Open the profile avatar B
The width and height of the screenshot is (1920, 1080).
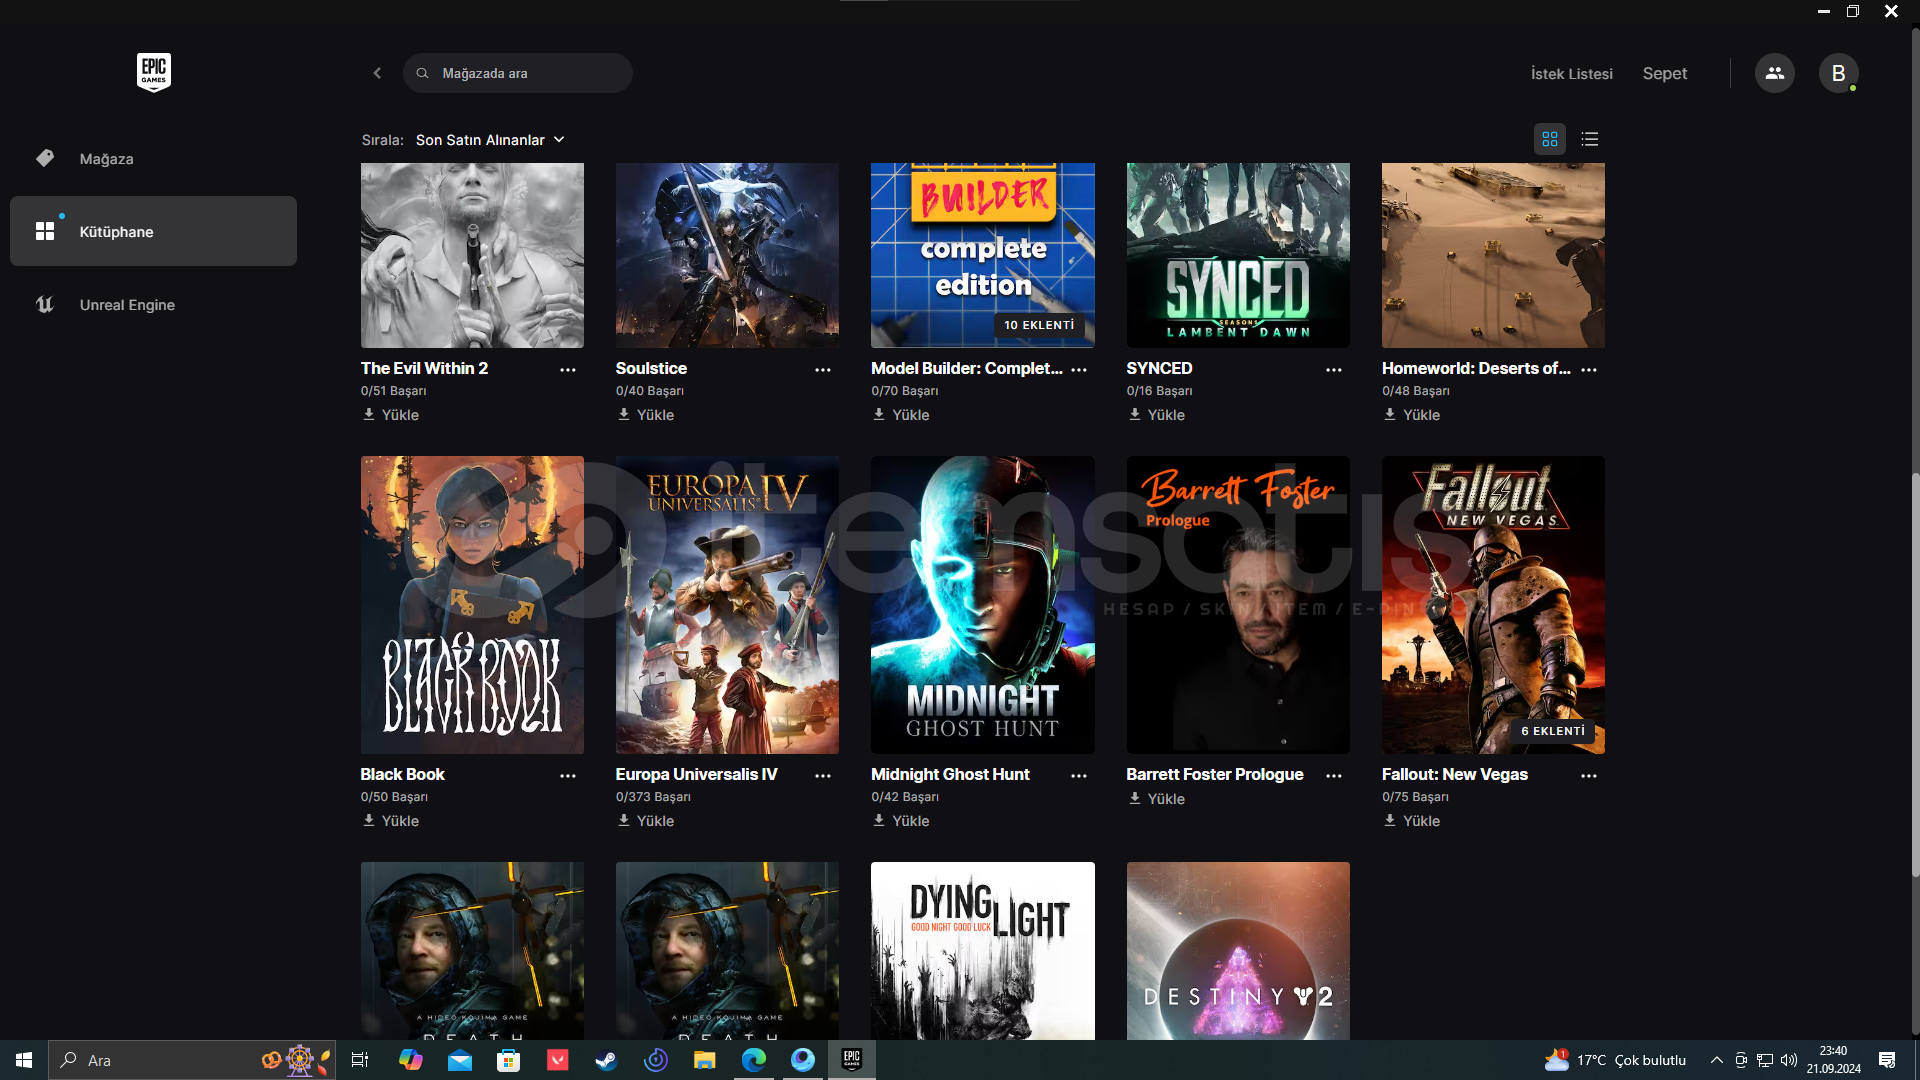coord(1838,73)
